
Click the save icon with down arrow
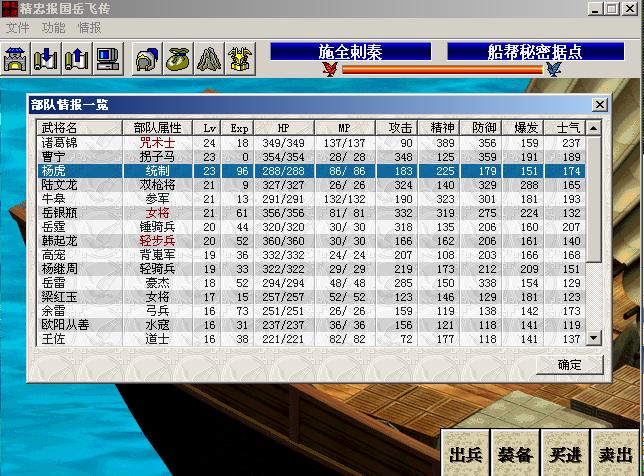[x=45, y=59]
